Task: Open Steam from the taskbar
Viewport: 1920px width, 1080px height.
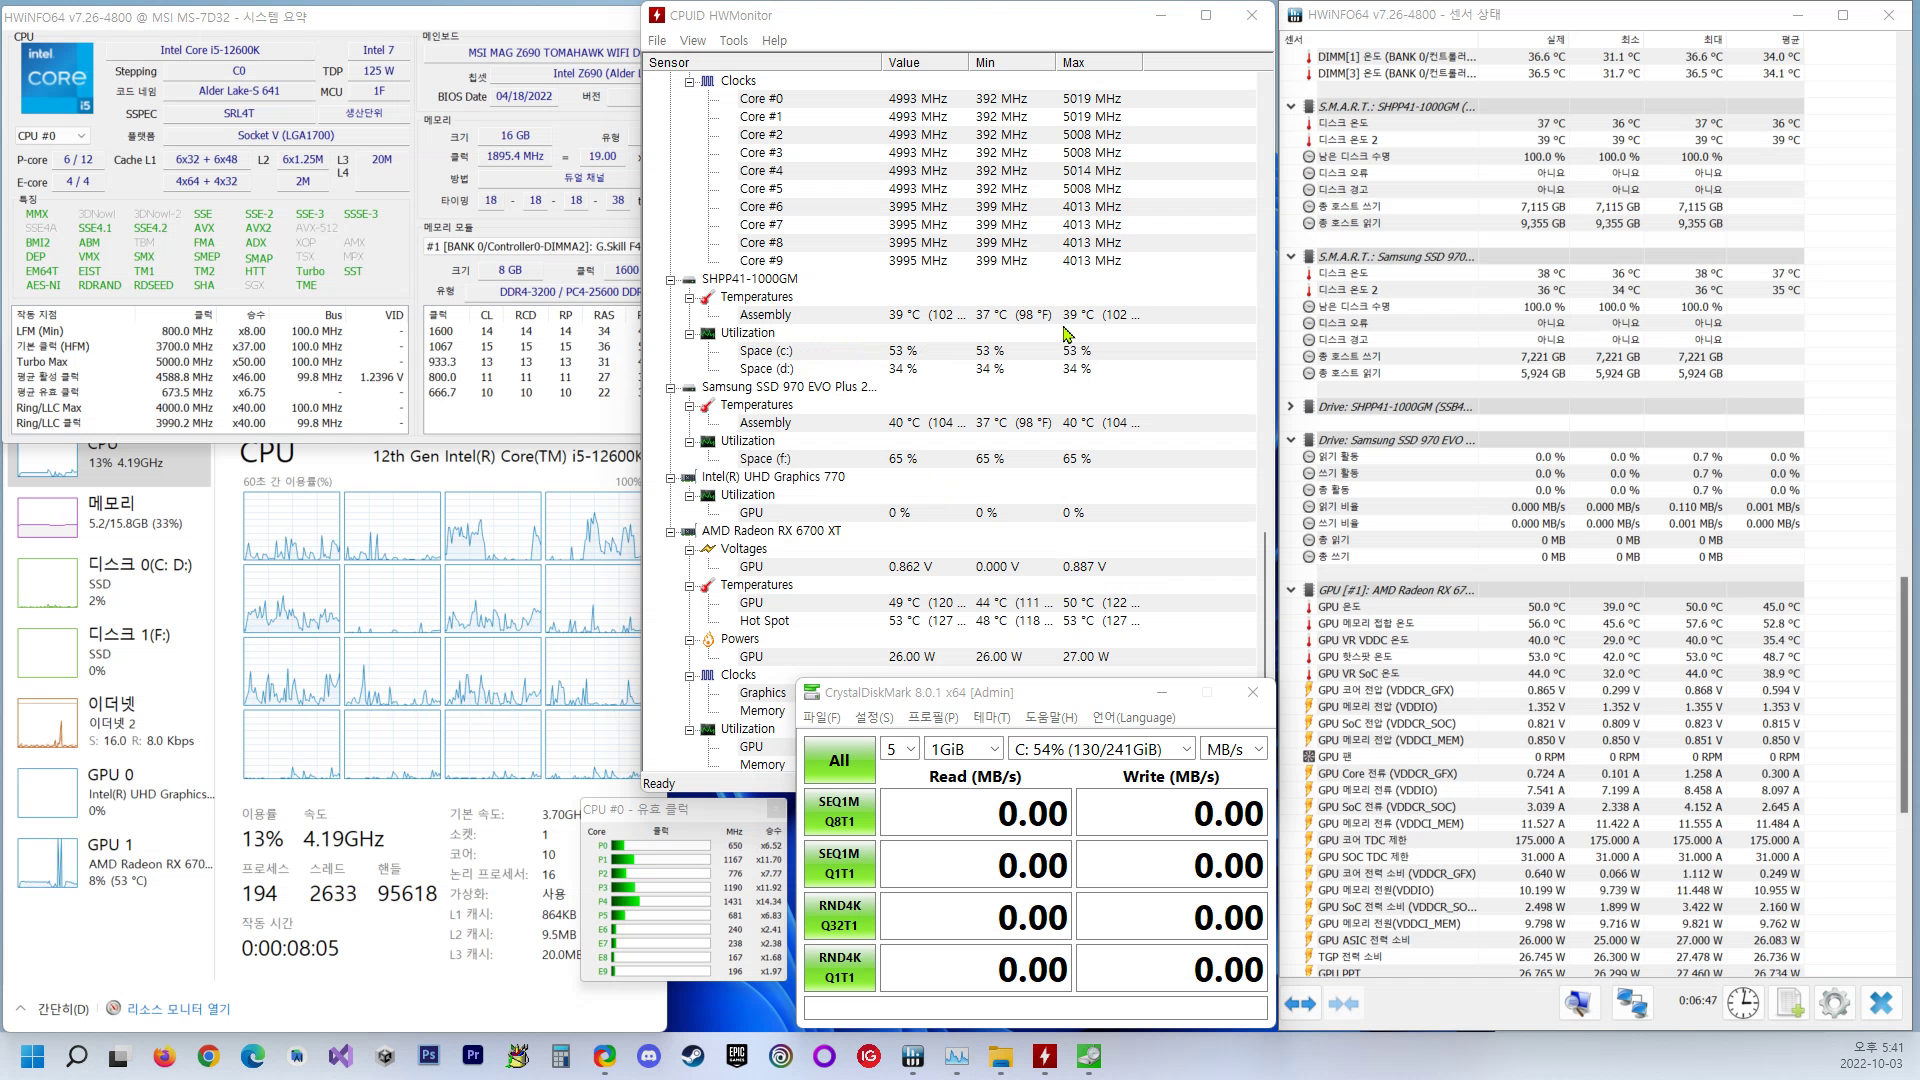Action: [692, 1056]
